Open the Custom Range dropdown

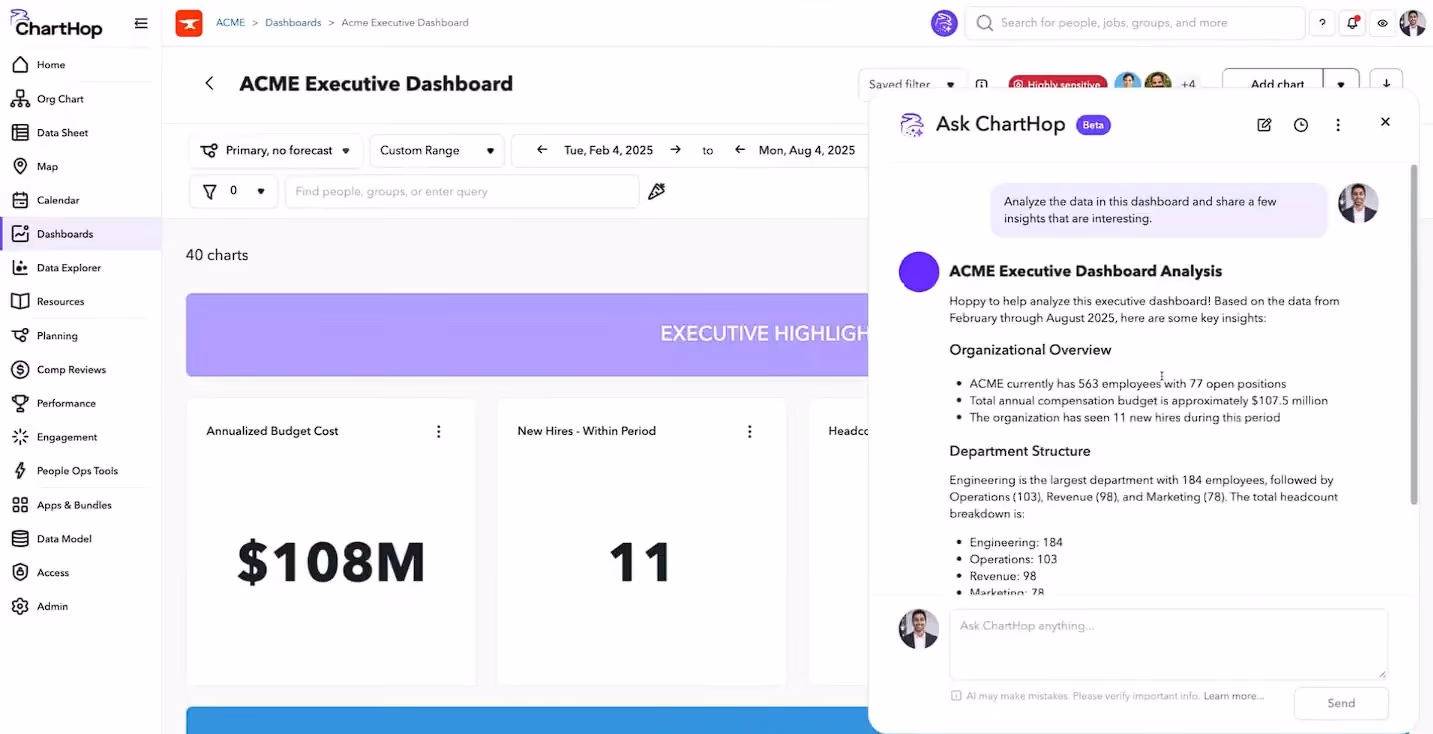click(x=437, y=151)
